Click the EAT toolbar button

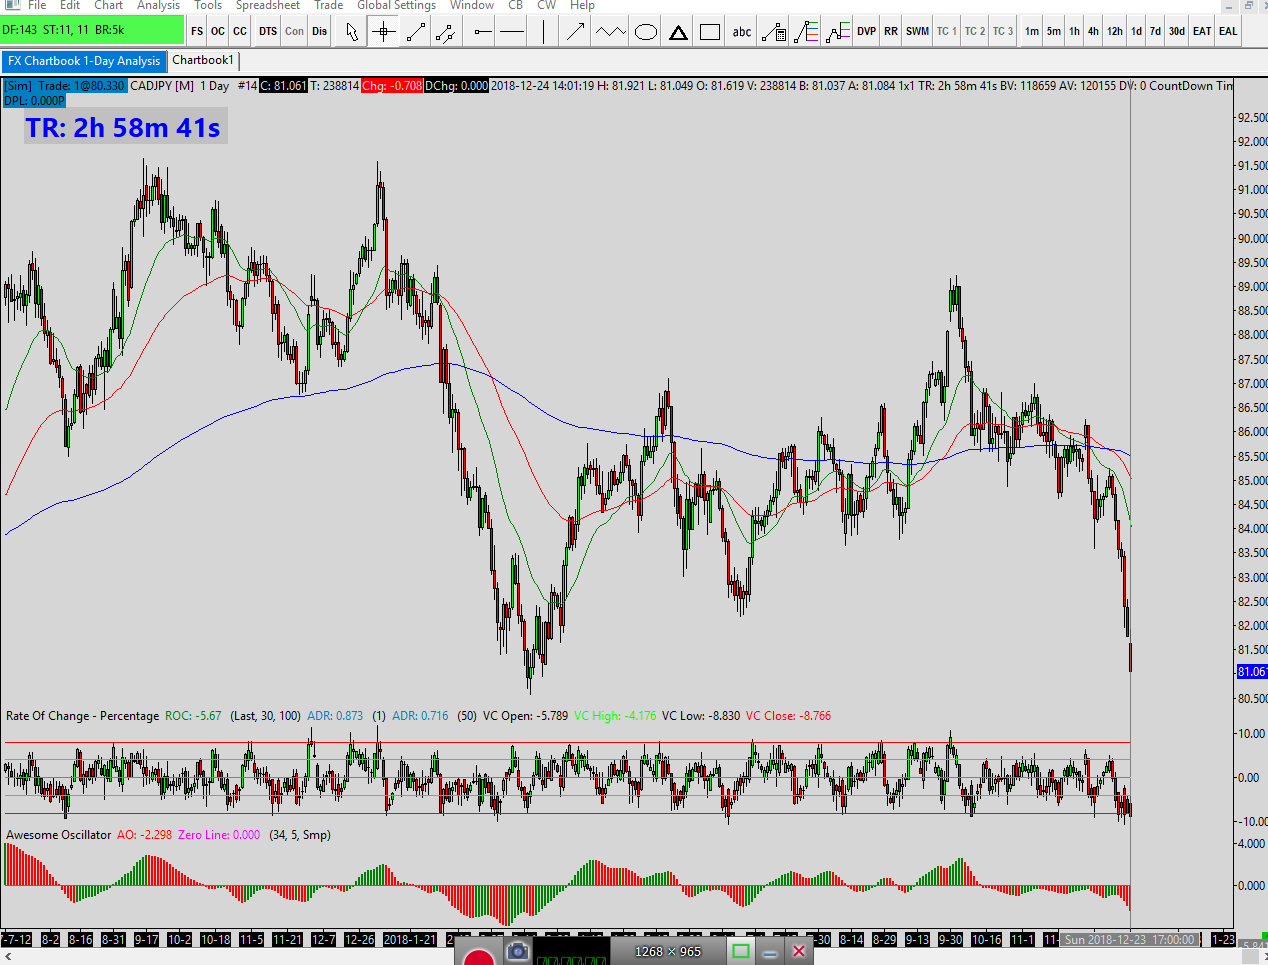coord(1202,32)
